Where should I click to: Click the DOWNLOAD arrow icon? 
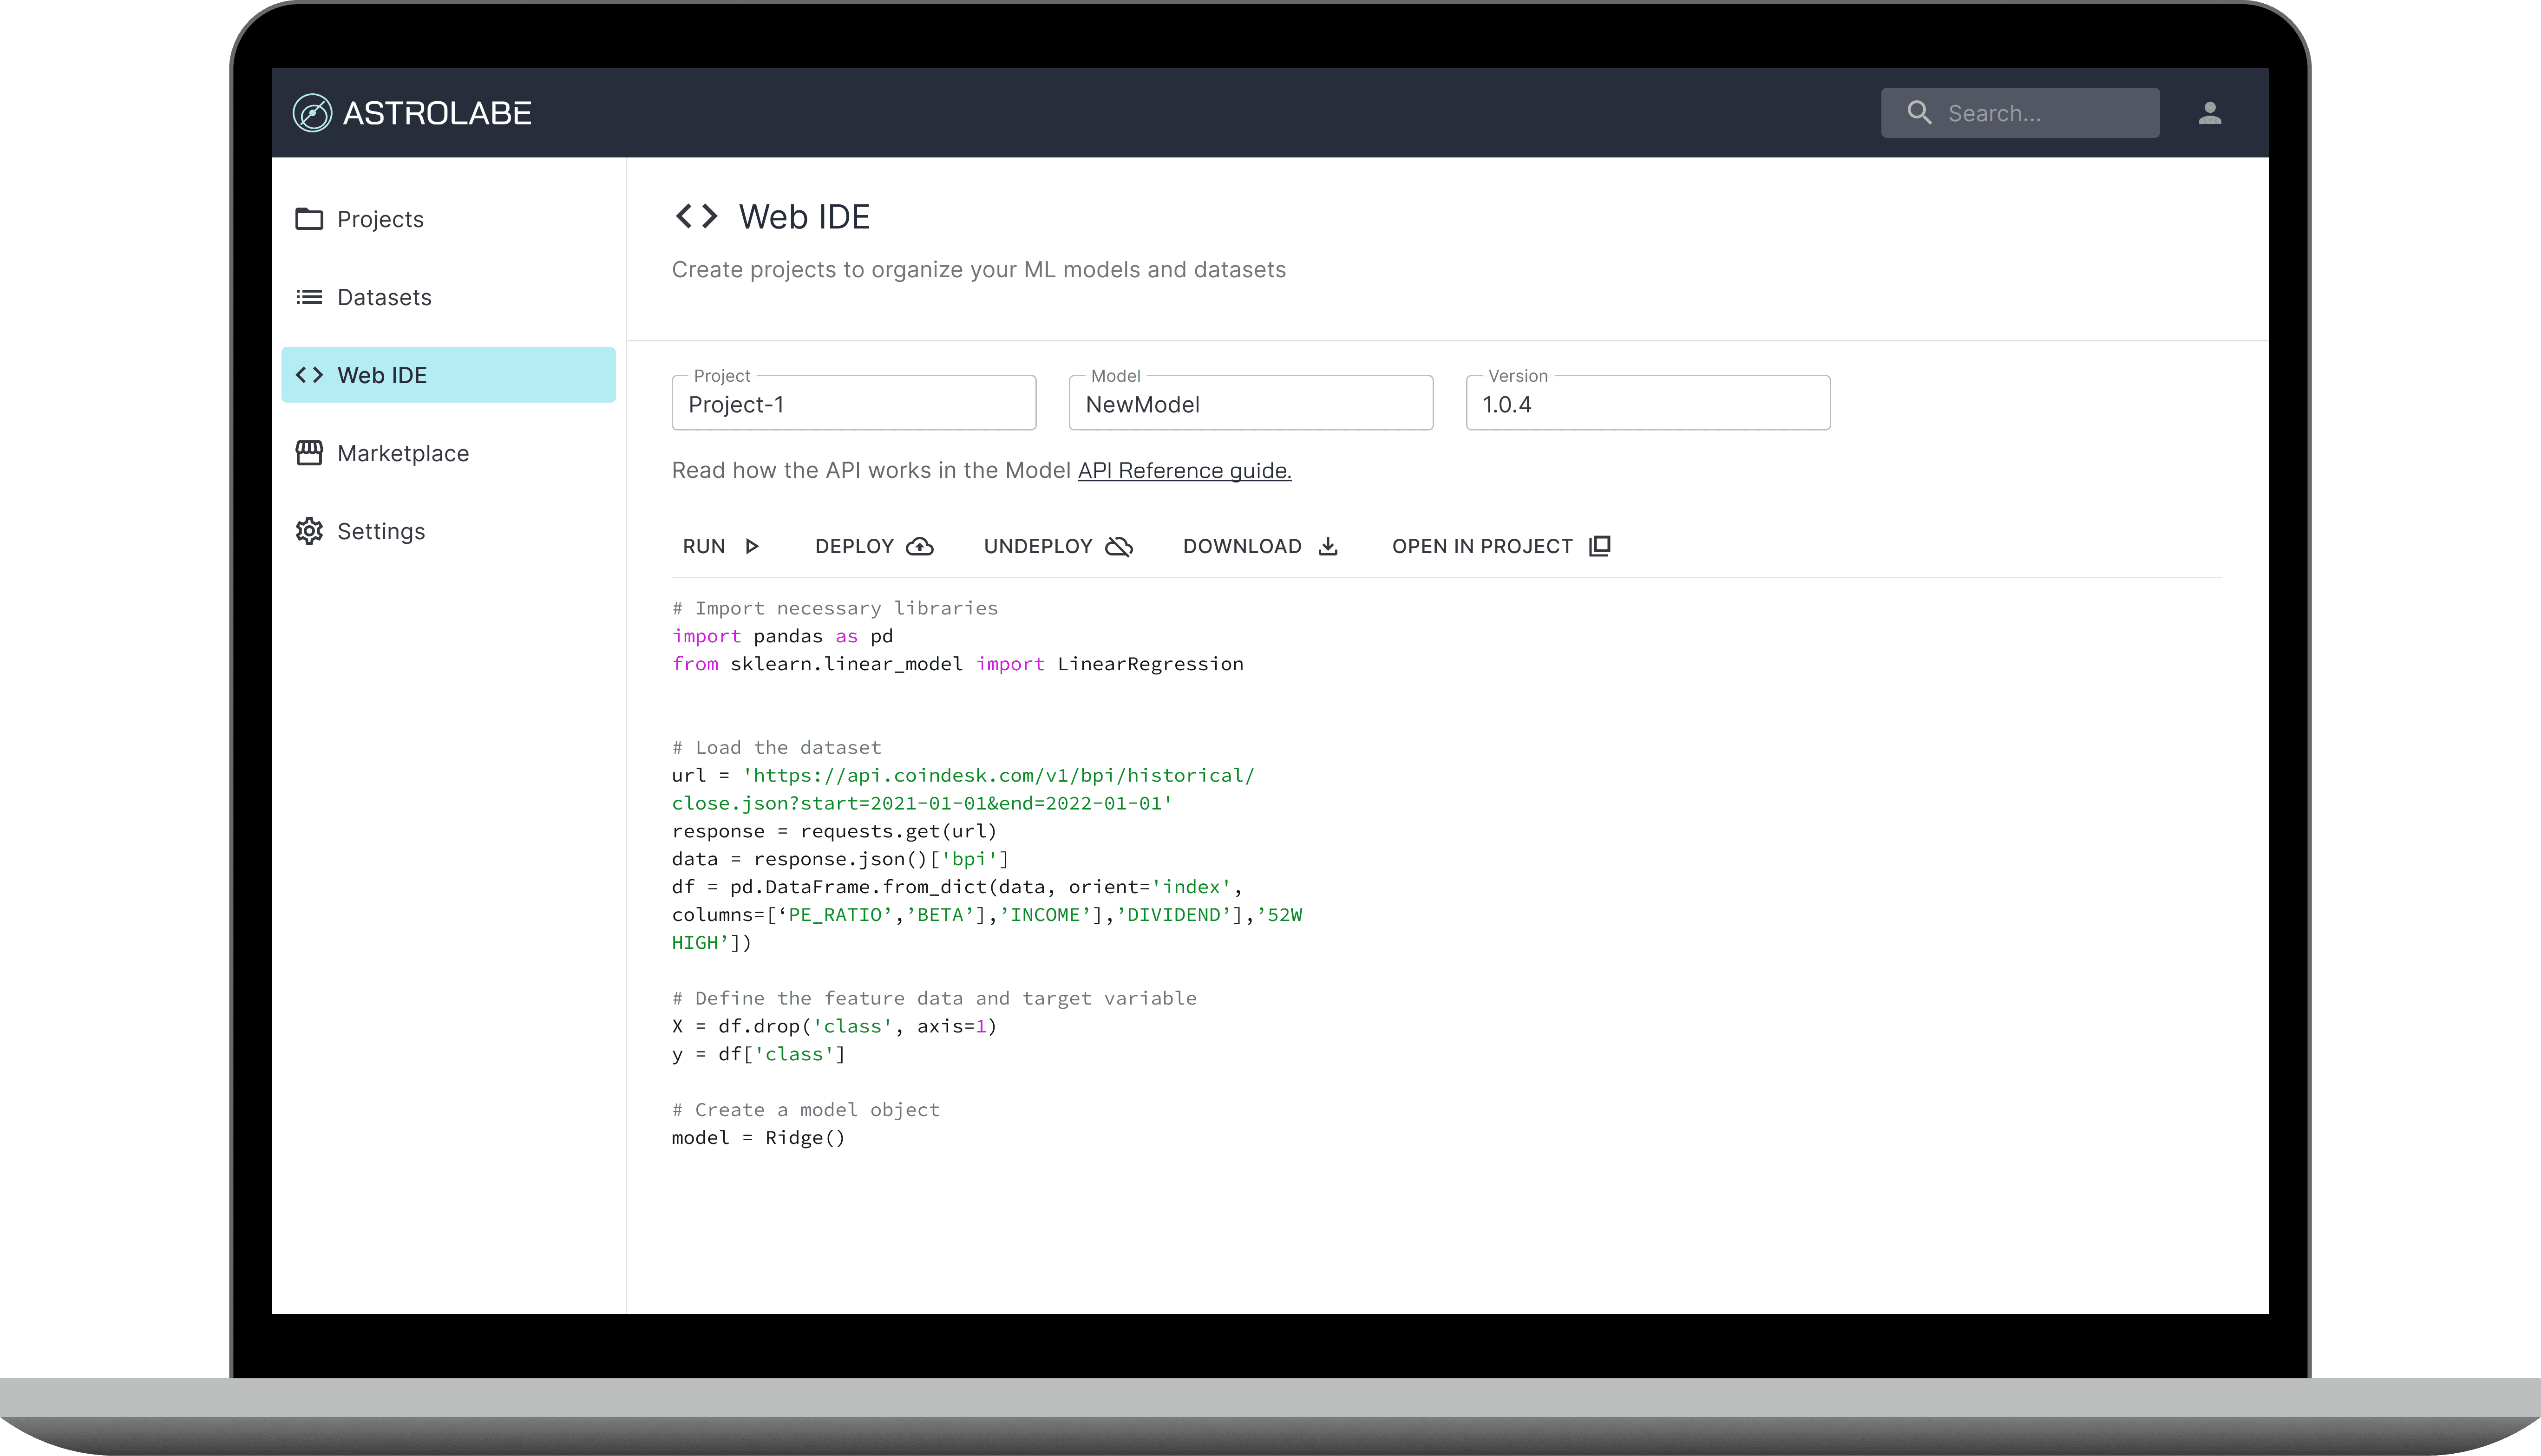coord(1327,546)
